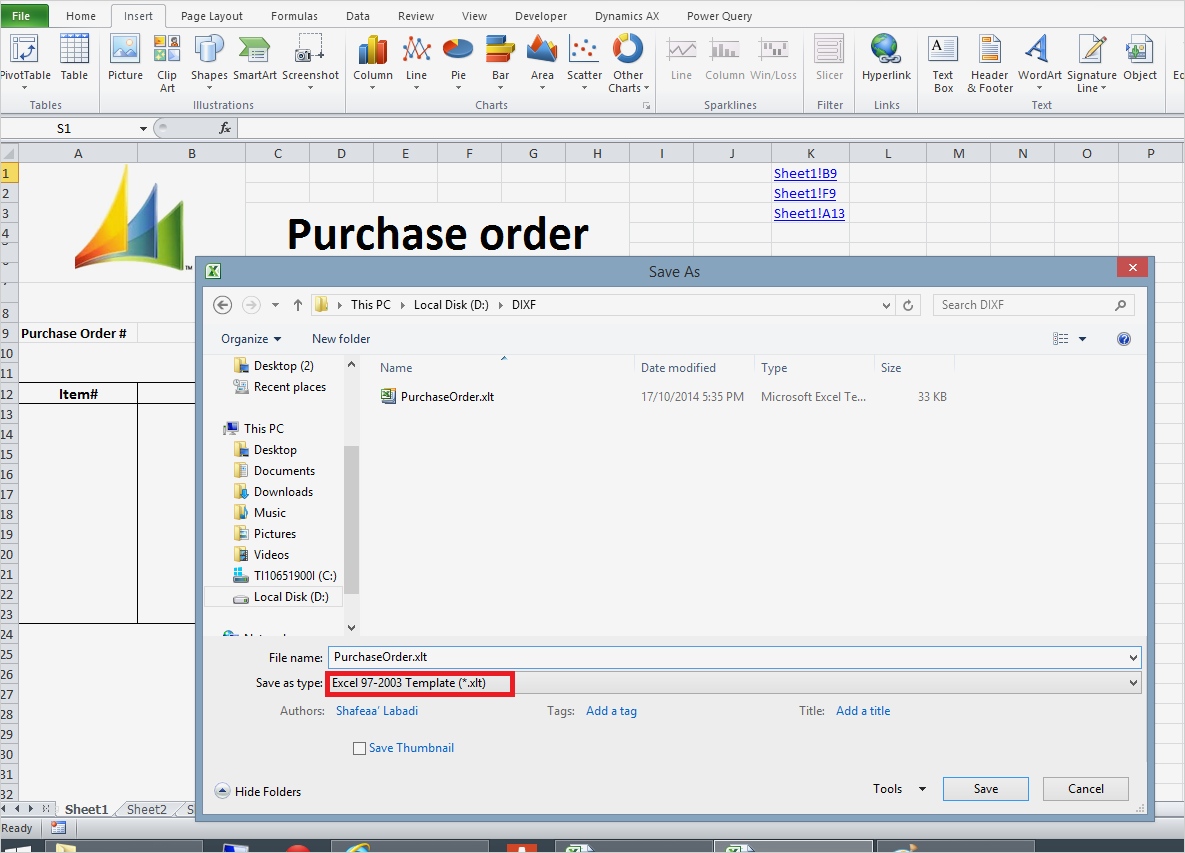
Task: Insert a Screenshot
Action: (310, 60)
